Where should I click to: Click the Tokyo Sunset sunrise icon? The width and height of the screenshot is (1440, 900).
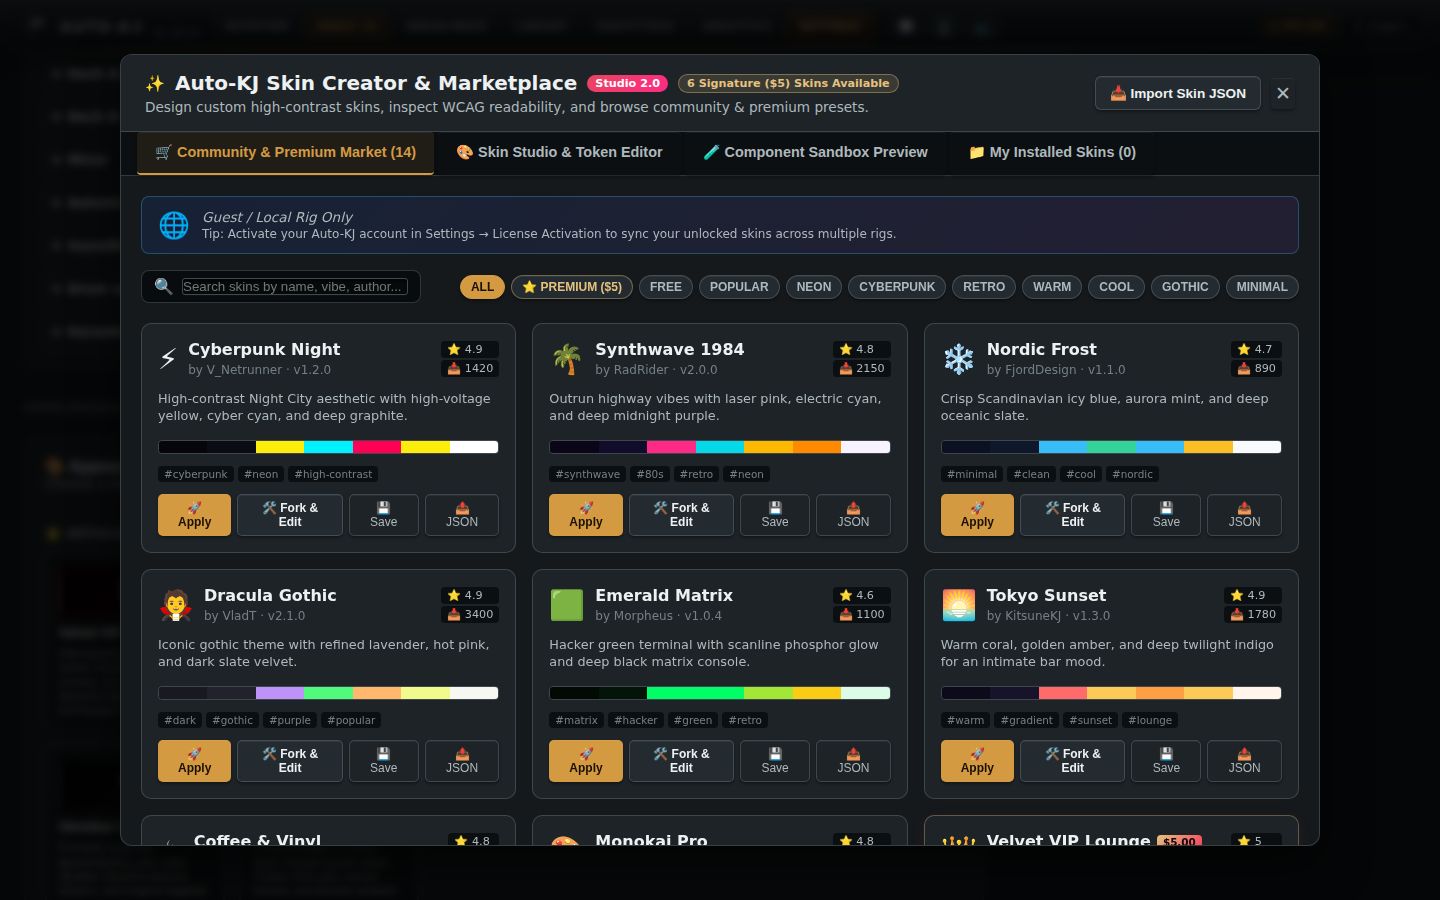[x=959, y=604]
